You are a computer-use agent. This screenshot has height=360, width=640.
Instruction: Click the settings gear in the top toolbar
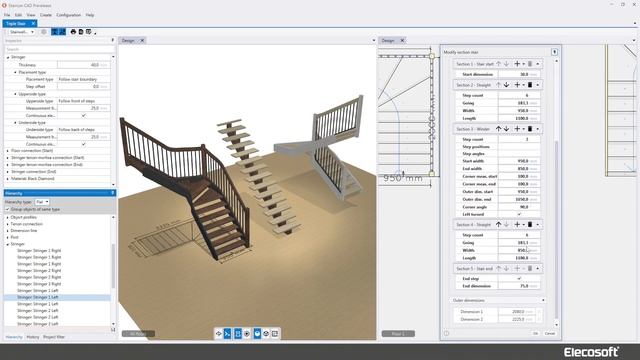coord(44,32)
